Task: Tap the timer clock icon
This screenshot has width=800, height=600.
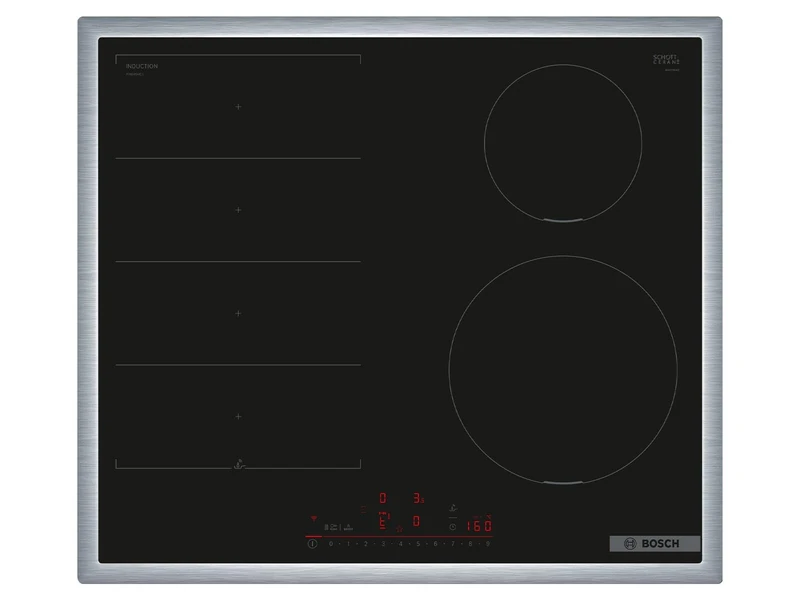Action: [x=452, y=526]
